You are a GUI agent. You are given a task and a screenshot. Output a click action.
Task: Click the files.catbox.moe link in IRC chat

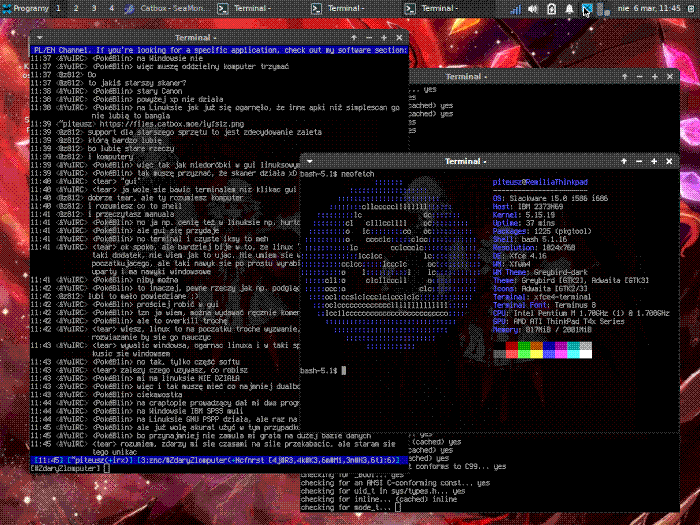click(x=171, y=124)
